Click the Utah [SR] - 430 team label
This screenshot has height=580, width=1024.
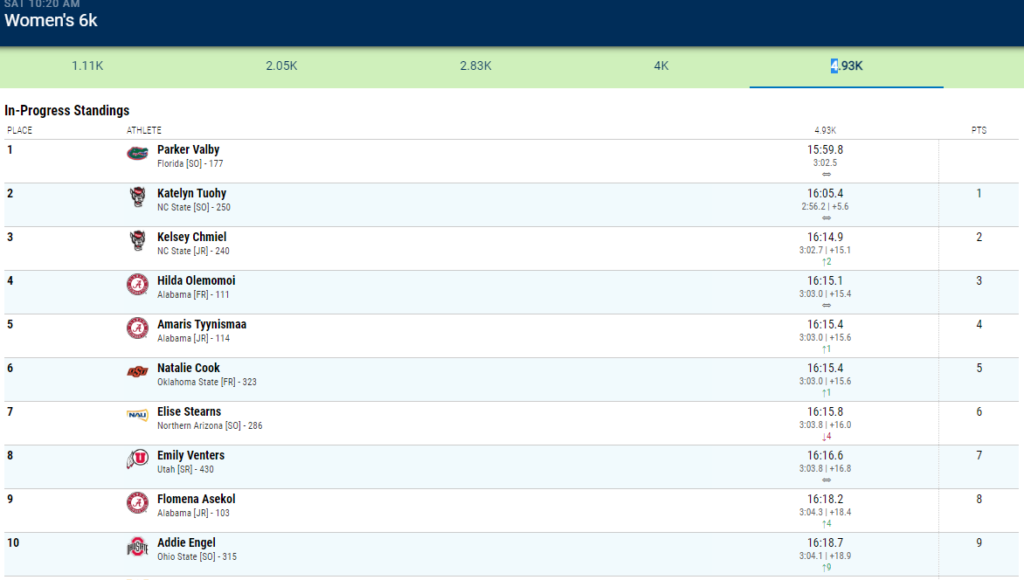coord(185,470)
